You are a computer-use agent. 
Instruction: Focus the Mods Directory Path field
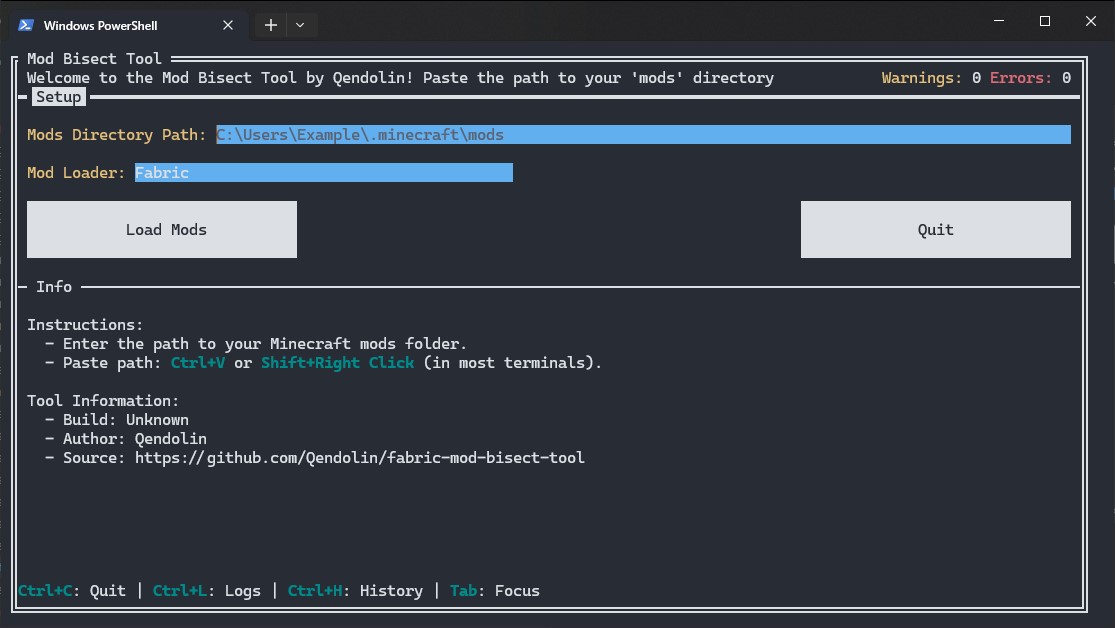644,134
